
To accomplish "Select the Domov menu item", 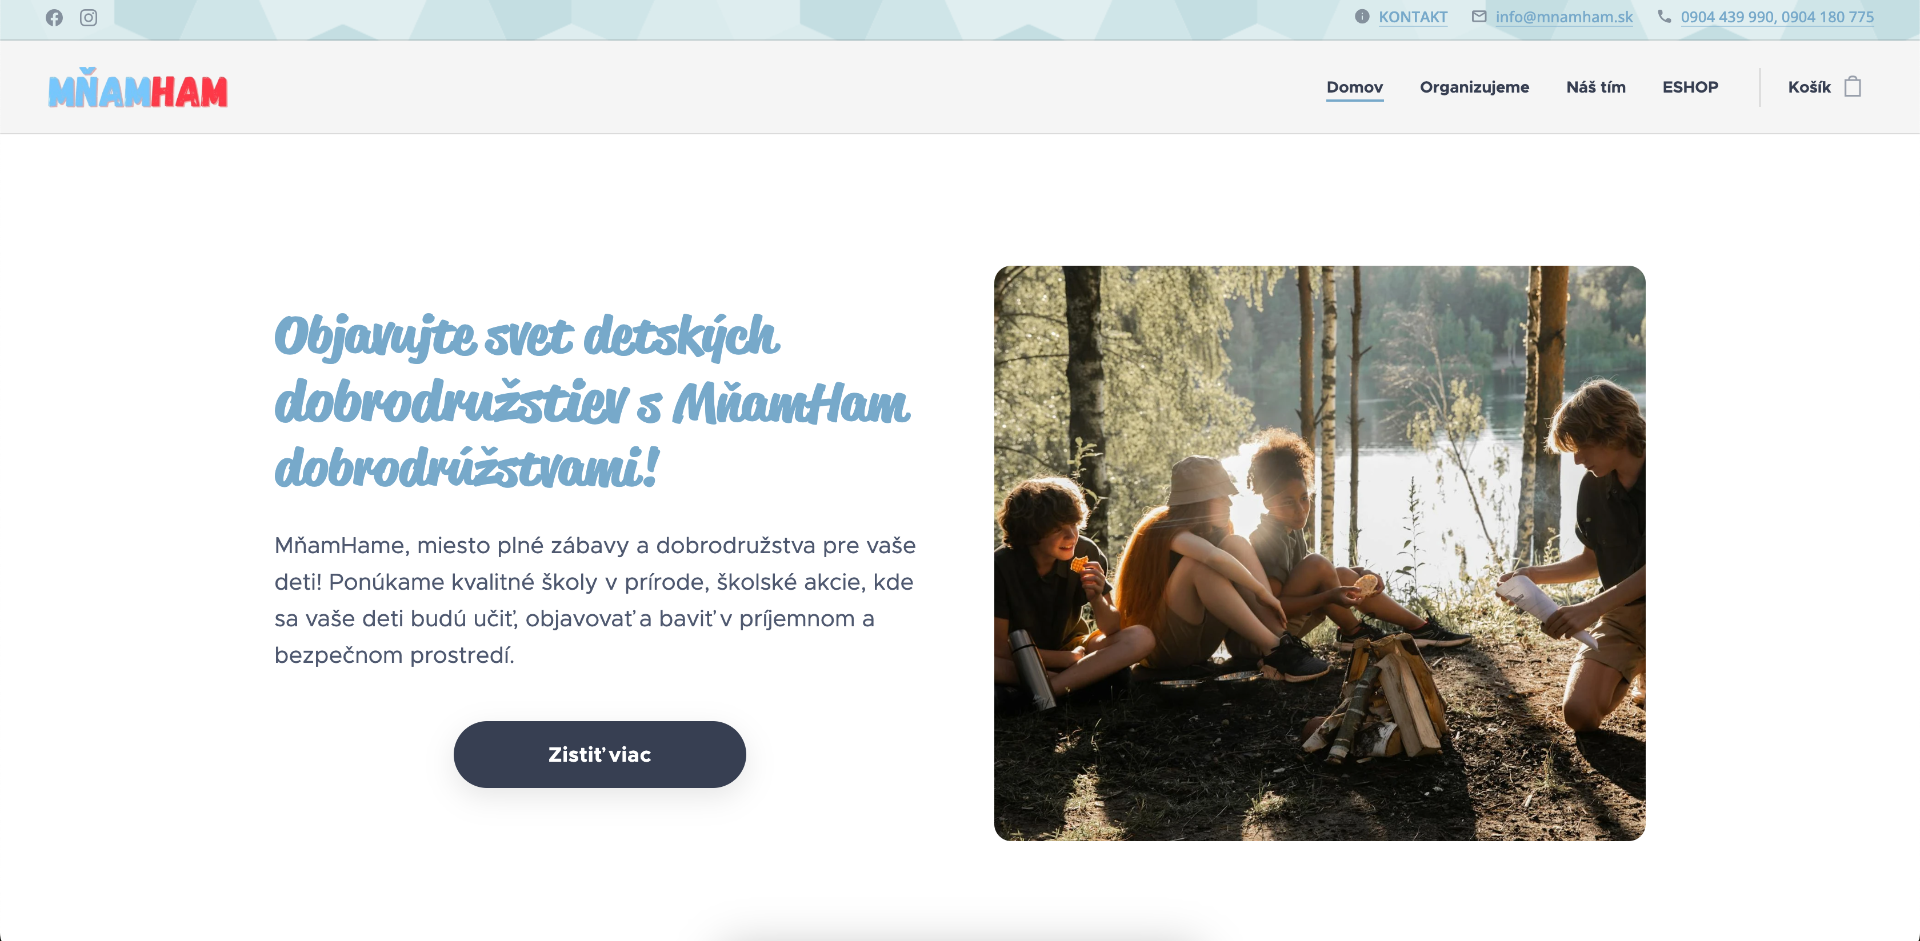I will pos(1355,87).
